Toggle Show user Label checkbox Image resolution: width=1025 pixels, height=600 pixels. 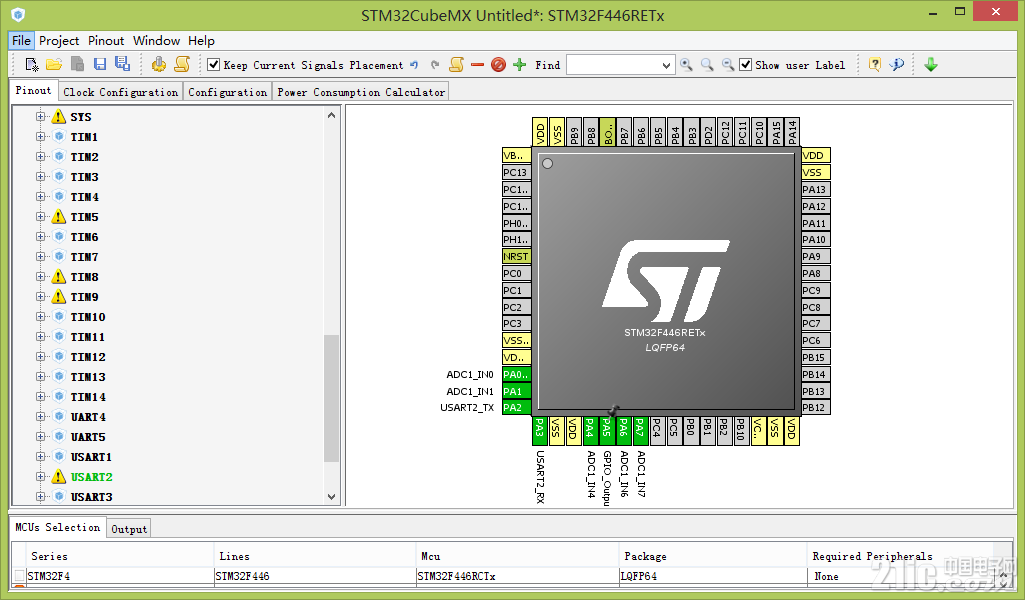tap(745, 65)
